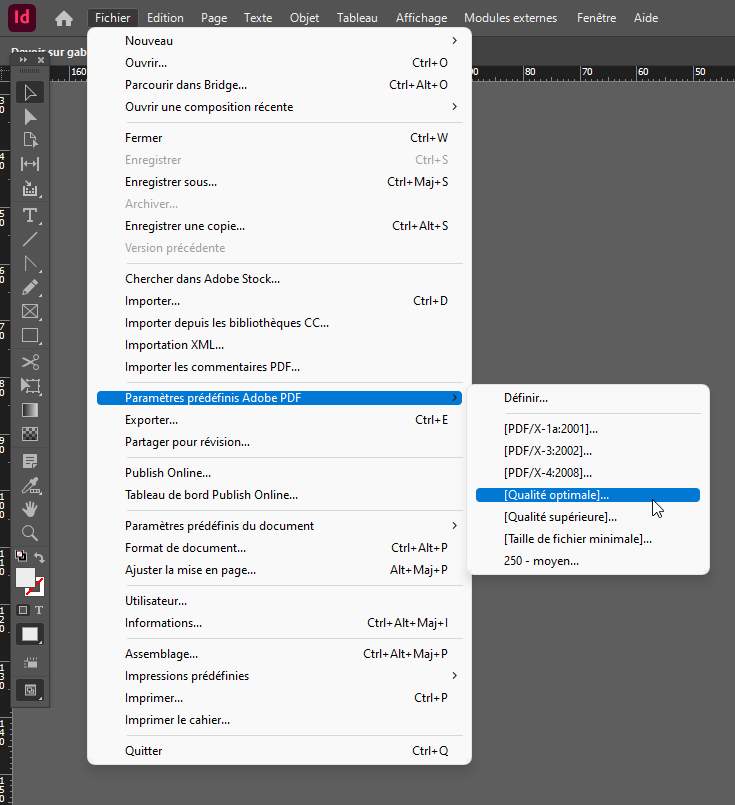Choose Importer... with Ctrl+D shortcut

(279, 301)
